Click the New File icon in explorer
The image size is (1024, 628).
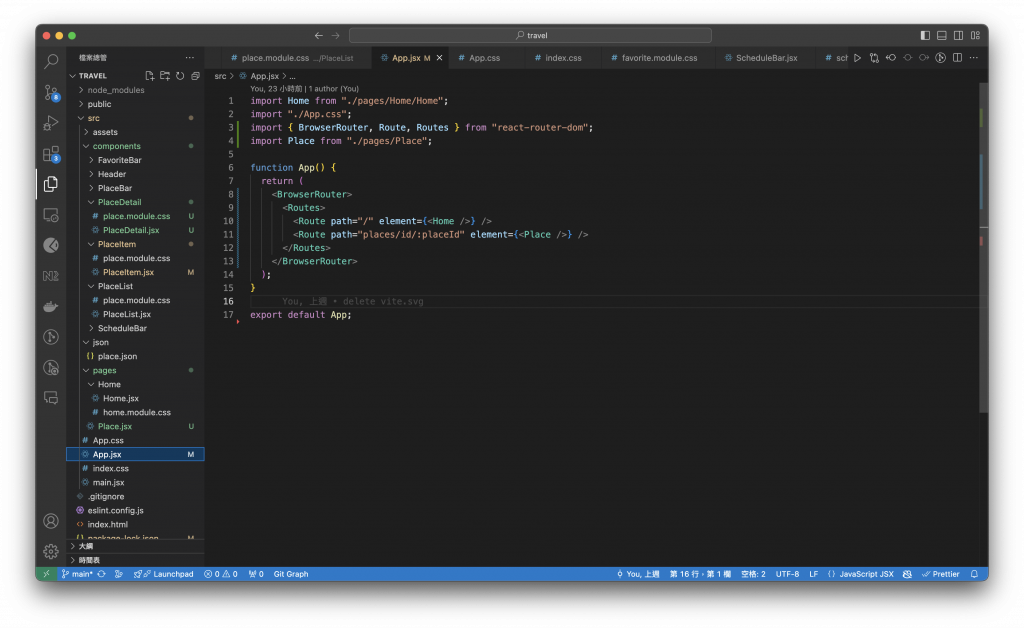pyautogui.click(x=150, y=76)
